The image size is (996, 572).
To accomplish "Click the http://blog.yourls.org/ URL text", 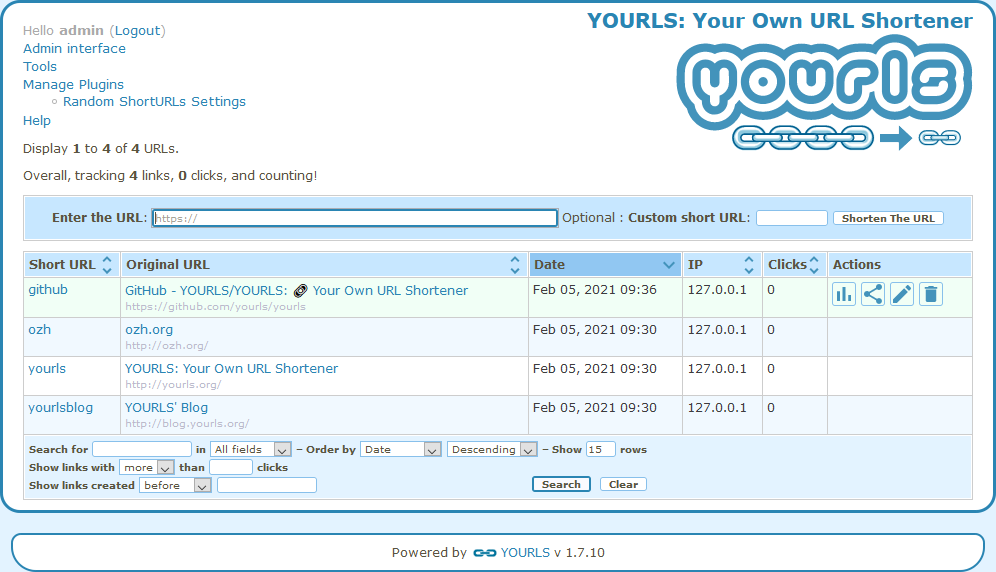I will pyautogui.click(x=187, y=423).
